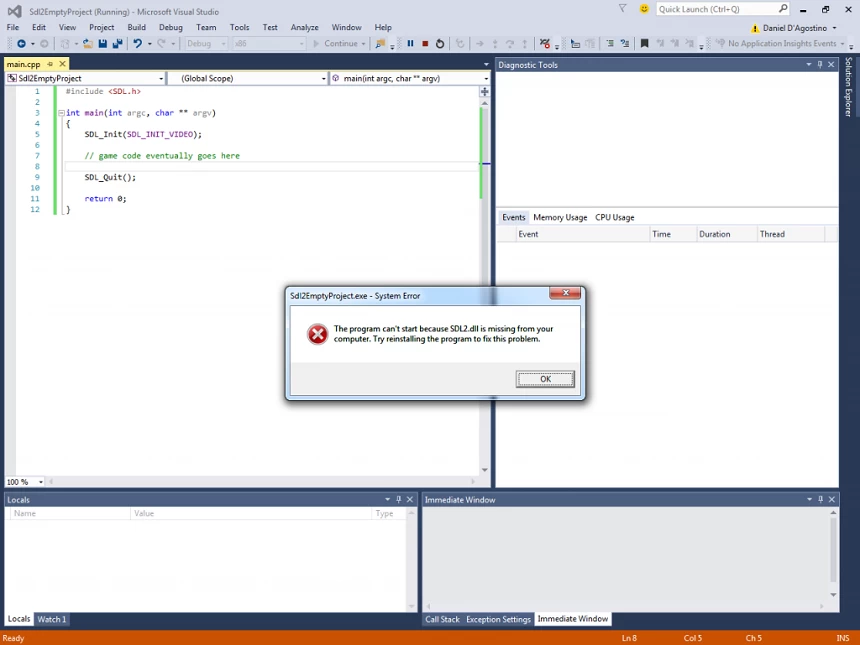The image size is (860, 645).
Task: Click the Restart debugging icon
Action: pos(440,44)
